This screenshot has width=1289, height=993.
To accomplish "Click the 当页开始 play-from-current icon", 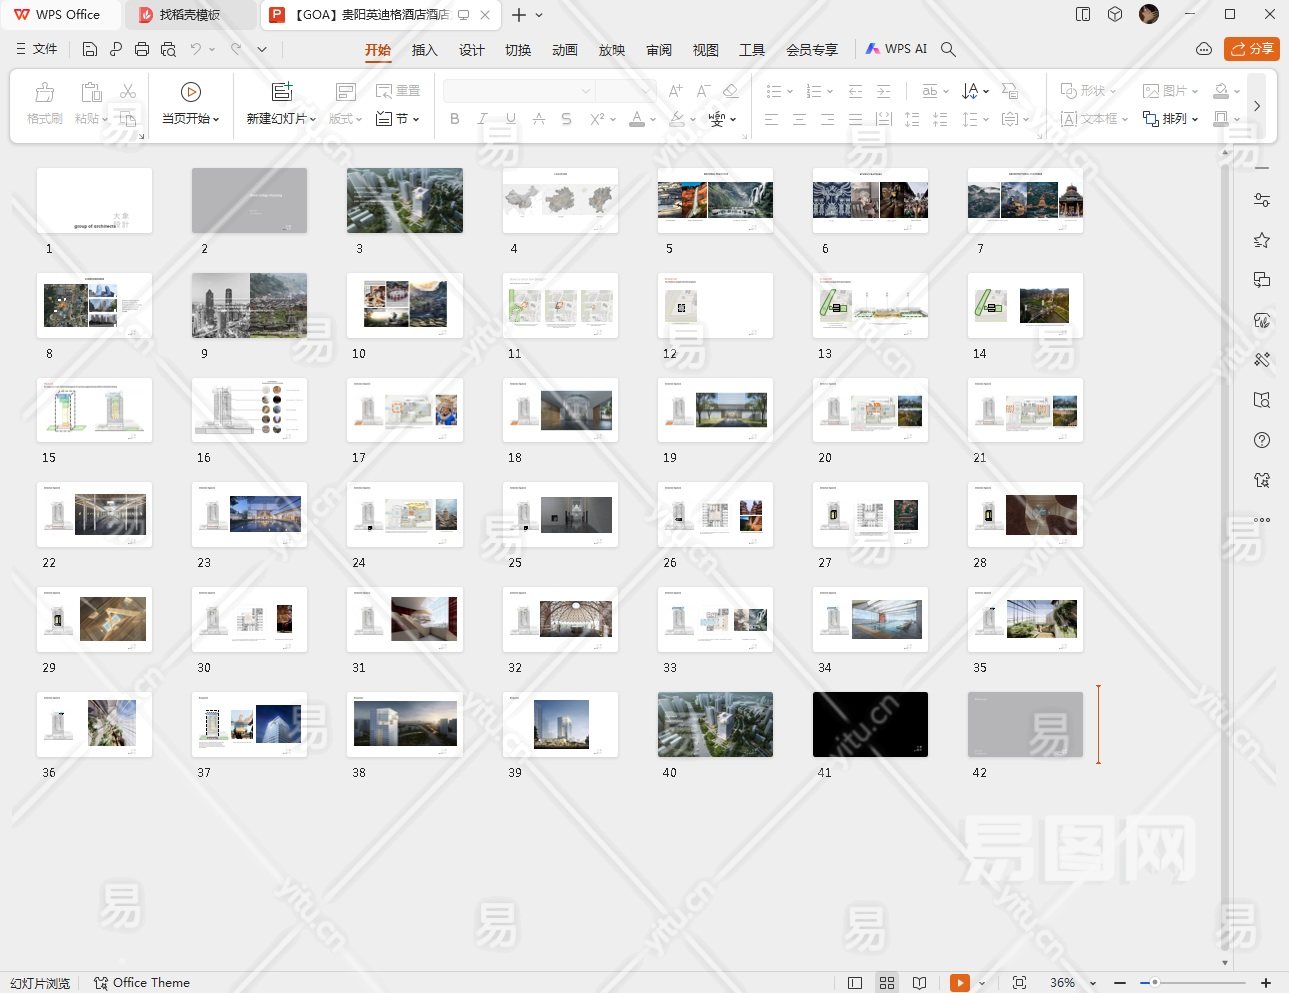I will click(190, 92).
